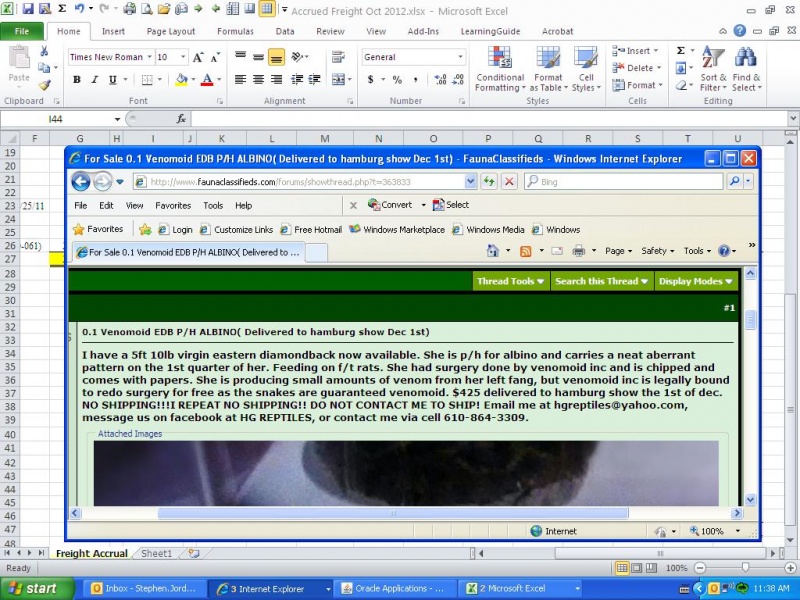Click the Cut scissors icon in Clipboard

coord(44,51)
